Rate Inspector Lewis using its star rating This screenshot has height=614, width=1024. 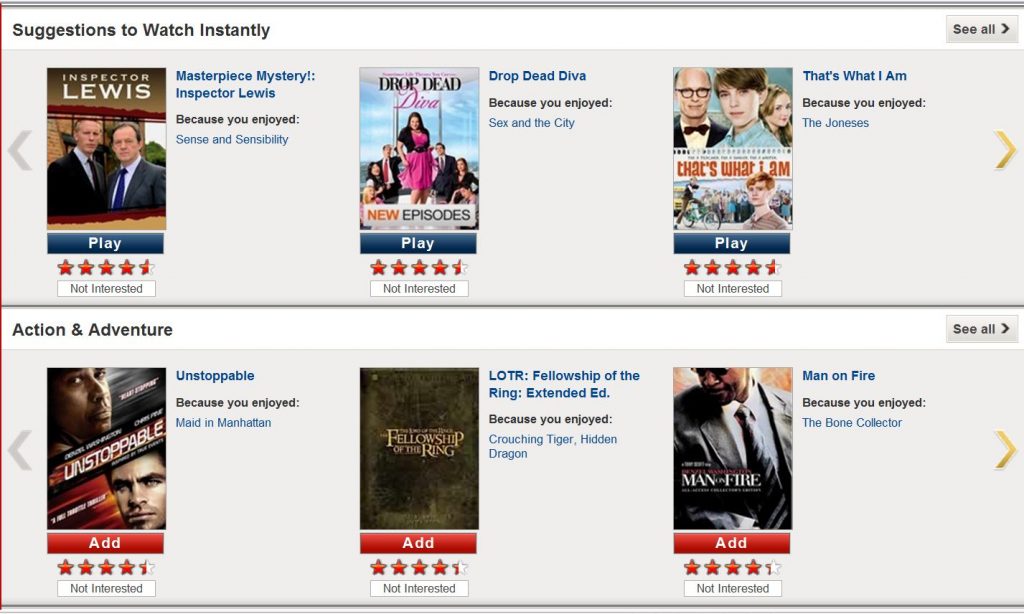[106, 267]
